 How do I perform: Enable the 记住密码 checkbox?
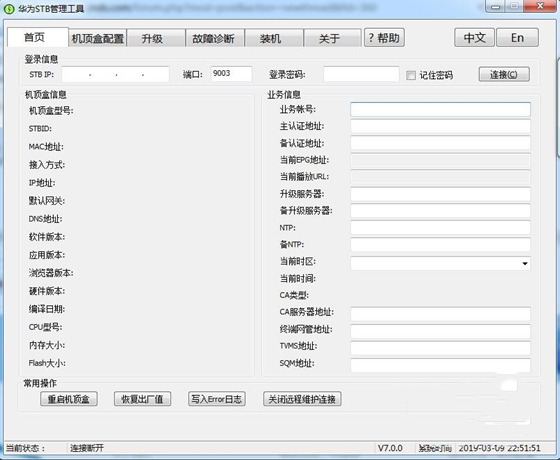(411, 75)
